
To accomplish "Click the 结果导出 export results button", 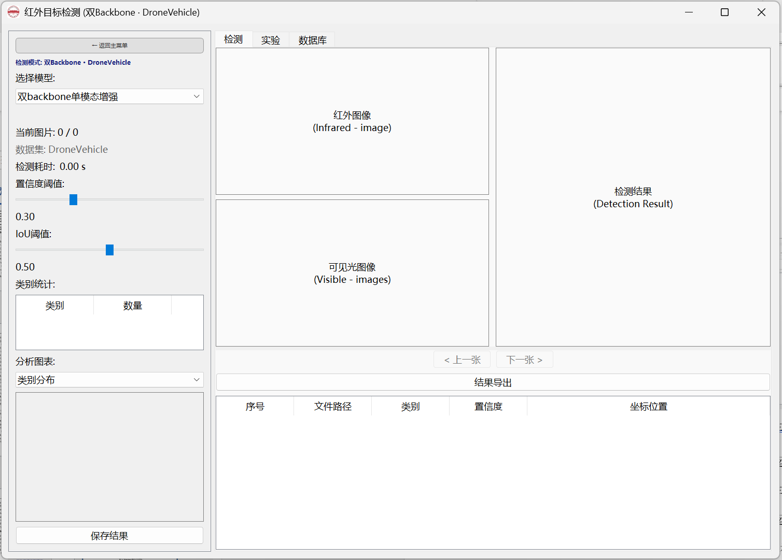I will pos(493,382).
